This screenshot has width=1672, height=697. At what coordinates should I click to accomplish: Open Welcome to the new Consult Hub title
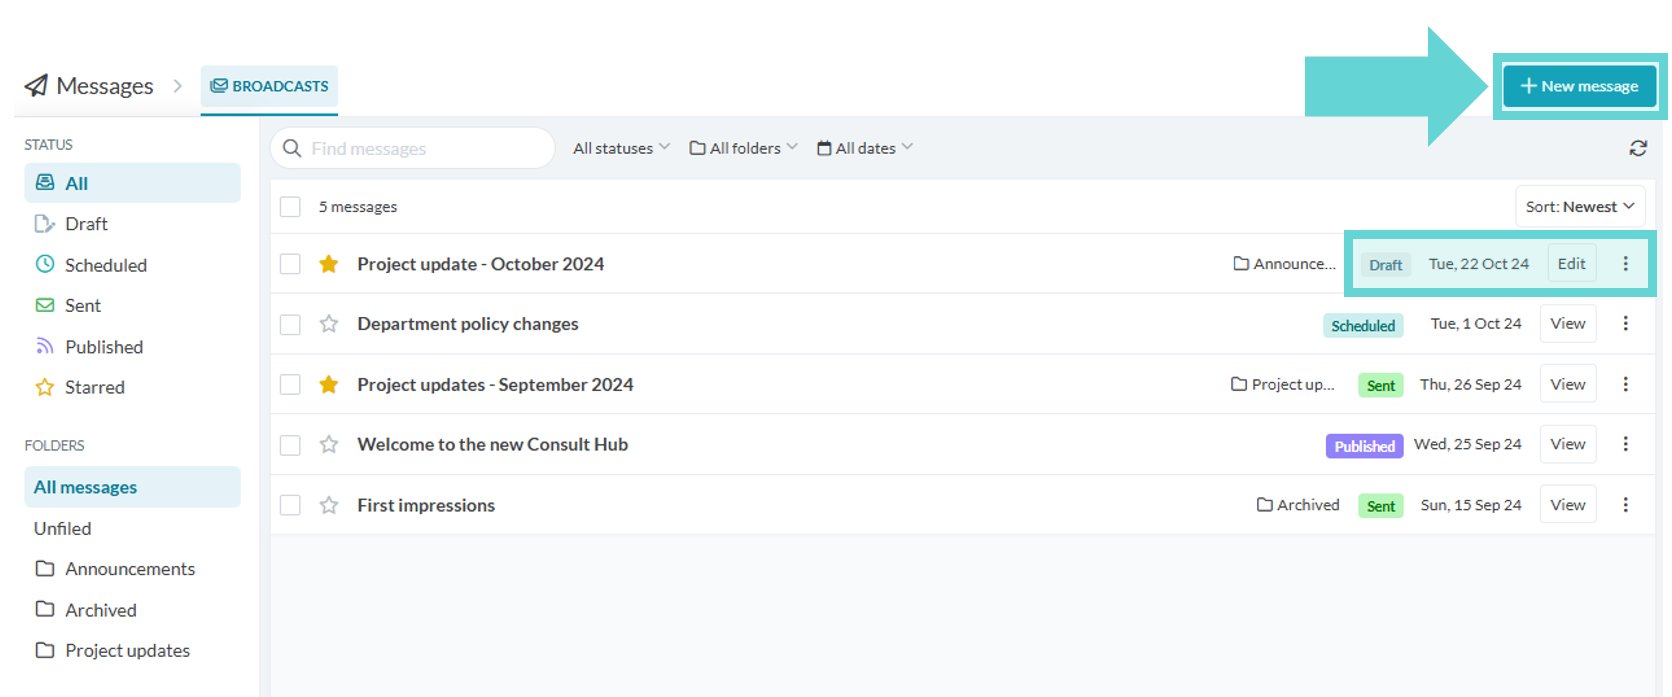click(493, 445)
